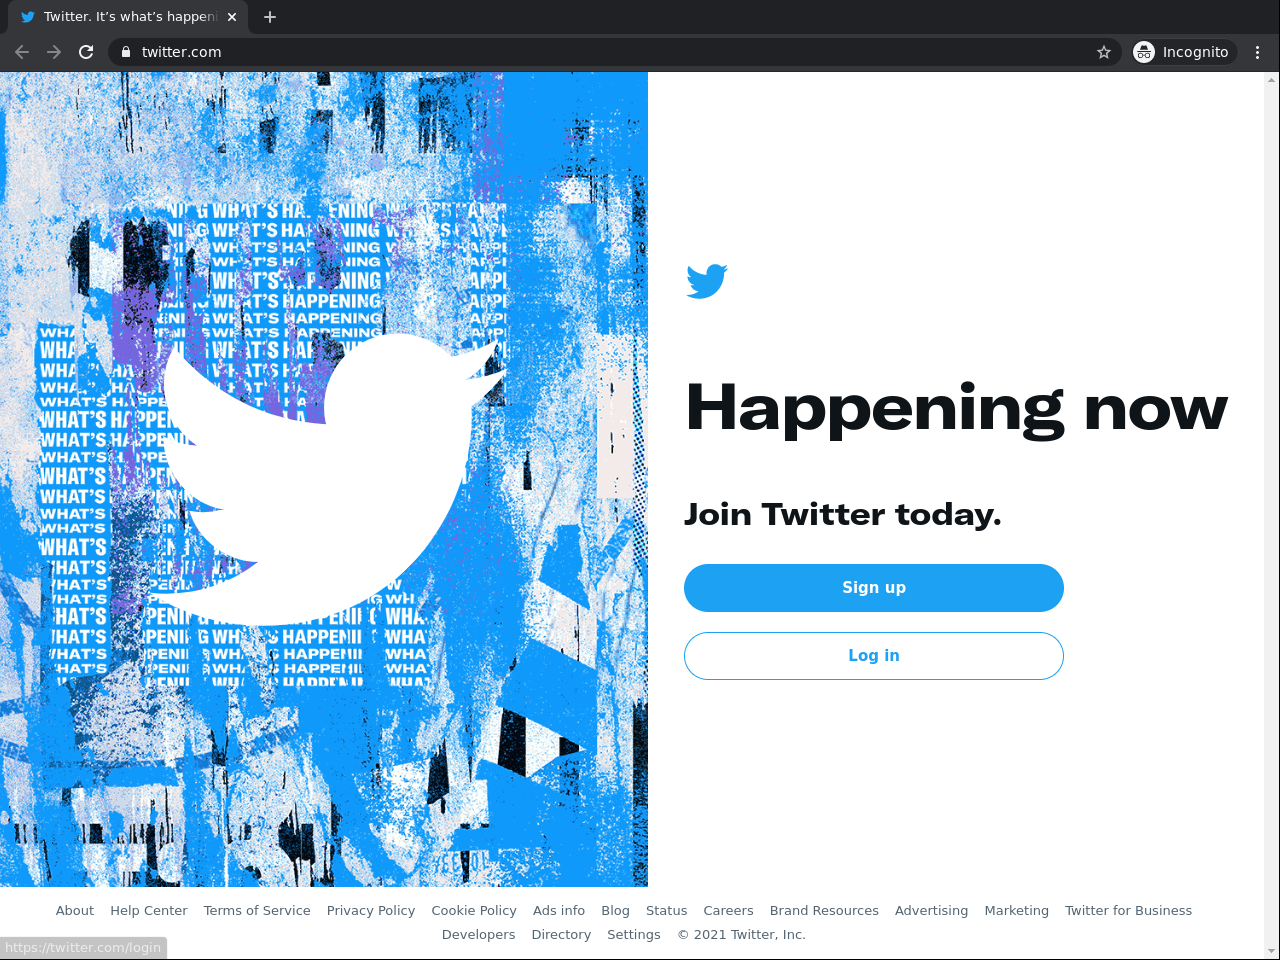Click the page's vertical scrollbar down arrow
1280x960 pixels.
pos(1272,951)
